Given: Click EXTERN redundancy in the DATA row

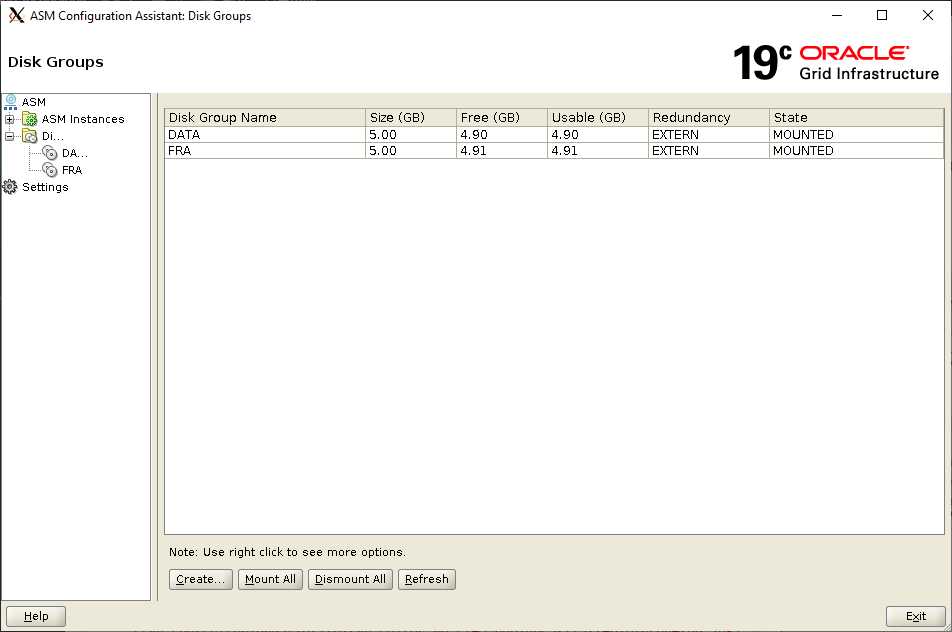Looking at the screenshot, I should (x=709, y=134).
